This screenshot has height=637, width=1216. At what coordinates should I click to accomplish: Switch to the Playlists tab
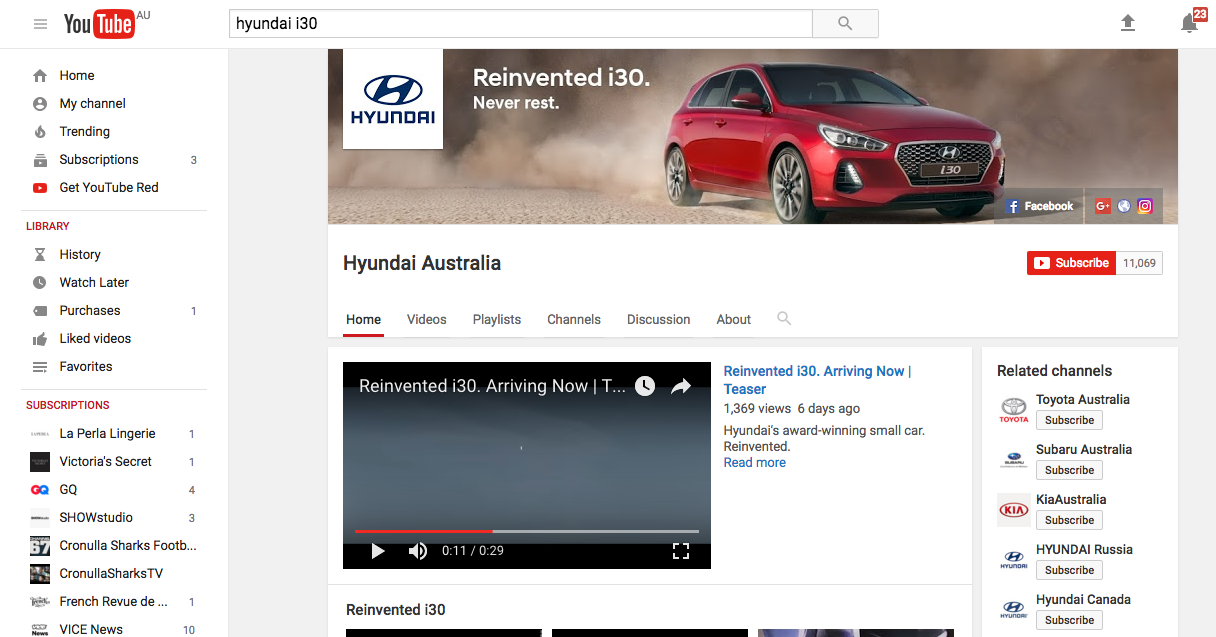pyautogui.click(x=497, y=320)
